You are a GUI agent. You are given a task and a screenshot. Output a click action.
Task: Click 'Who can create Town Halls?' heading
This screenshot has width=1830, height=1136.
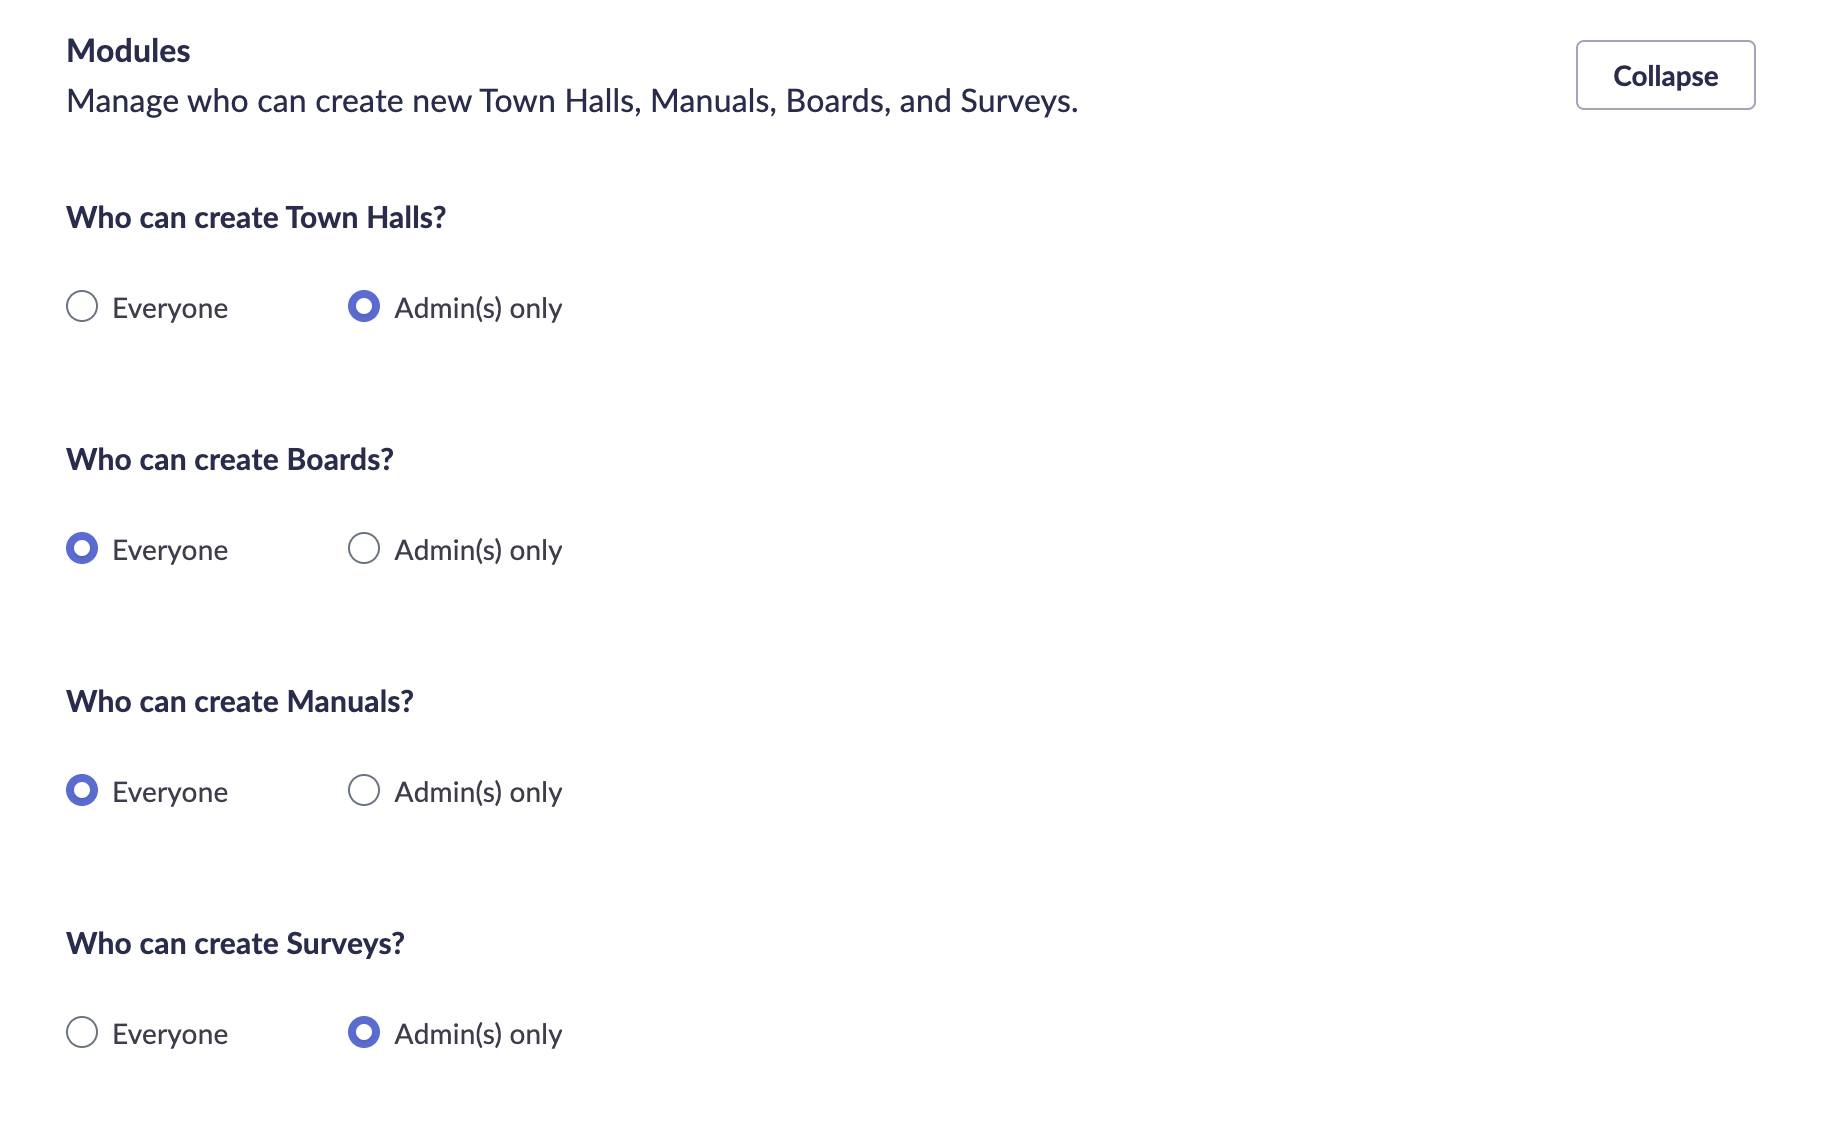pos(256,217)
